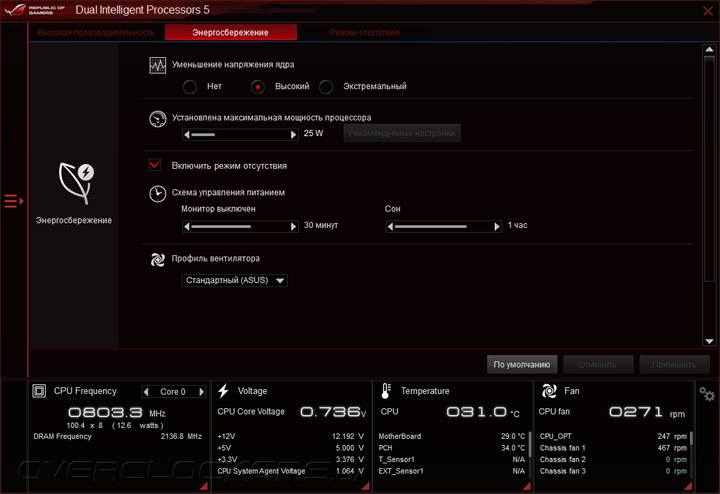The image size is (720, 494).
Task: Click the 'Применить' button
Action: click(674, 365)
